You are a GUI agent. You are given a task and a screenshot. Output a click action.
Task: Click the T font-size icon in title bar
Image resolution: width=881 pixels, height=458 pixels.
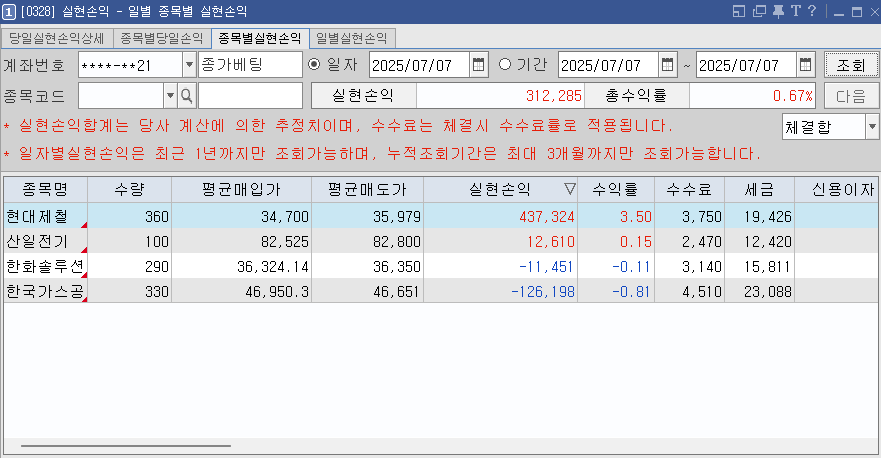pyautogui.click(x=794, y=11)
